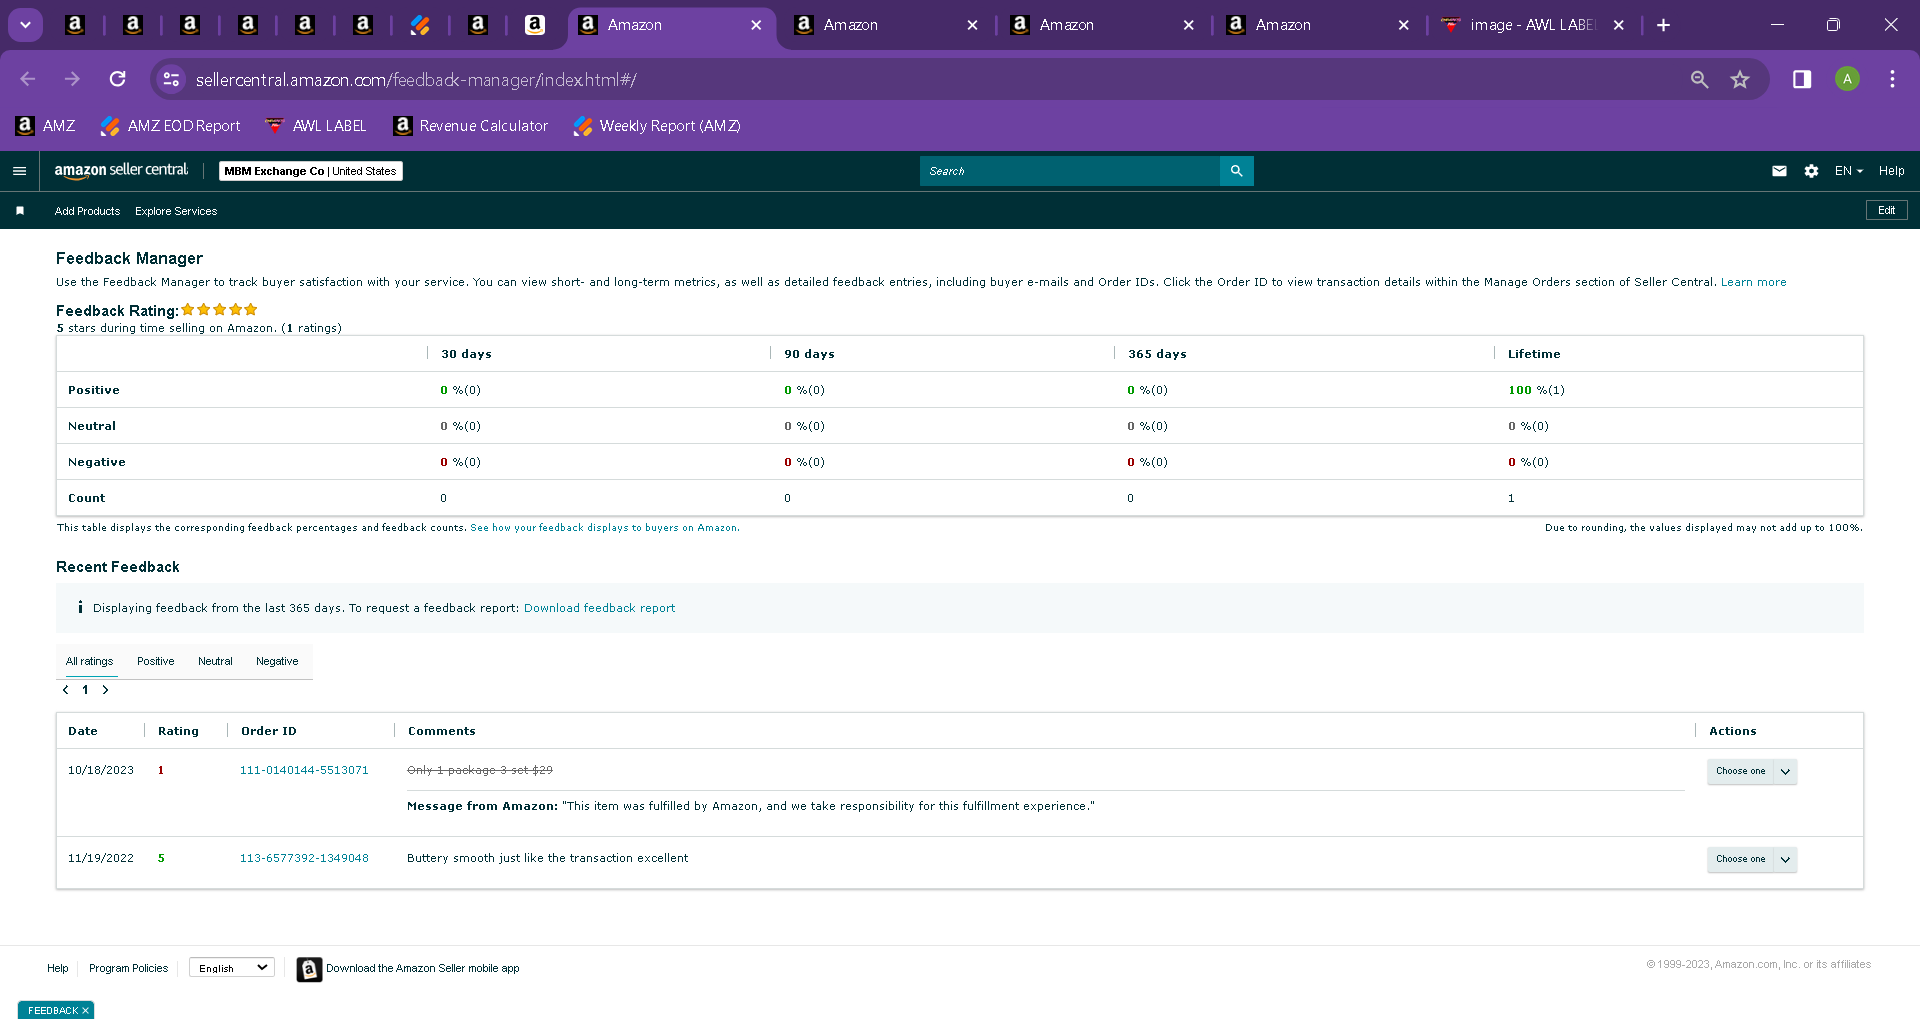Image resolution: width=1920 pixels, height=1019 pixels.
Task: Click Download feedback report link
Action: point(600,608)
